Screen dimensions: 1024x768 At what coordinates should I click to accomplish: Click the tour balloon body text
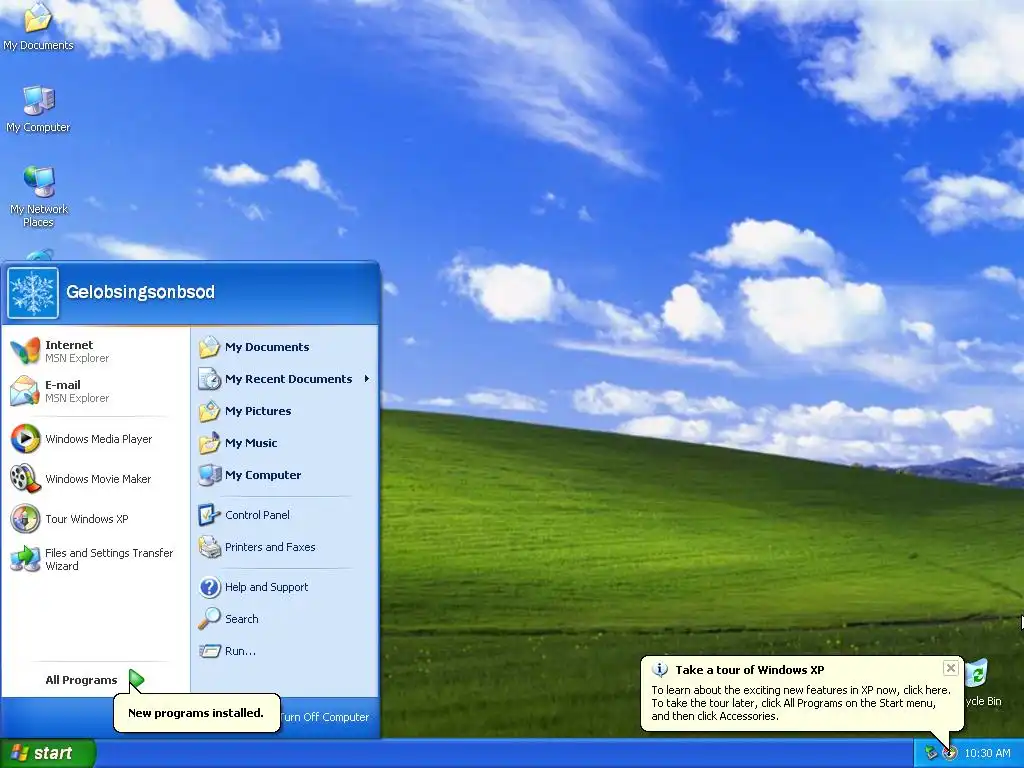point(801,703)
